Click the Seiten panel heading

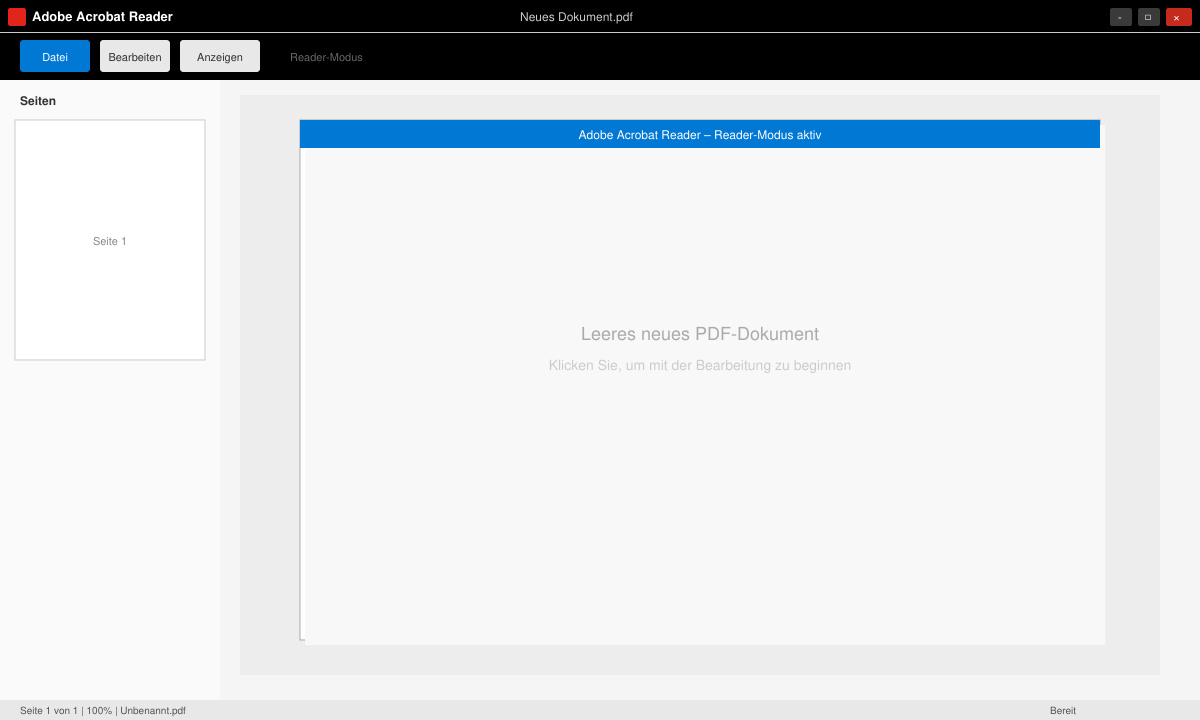coord(38,101)
